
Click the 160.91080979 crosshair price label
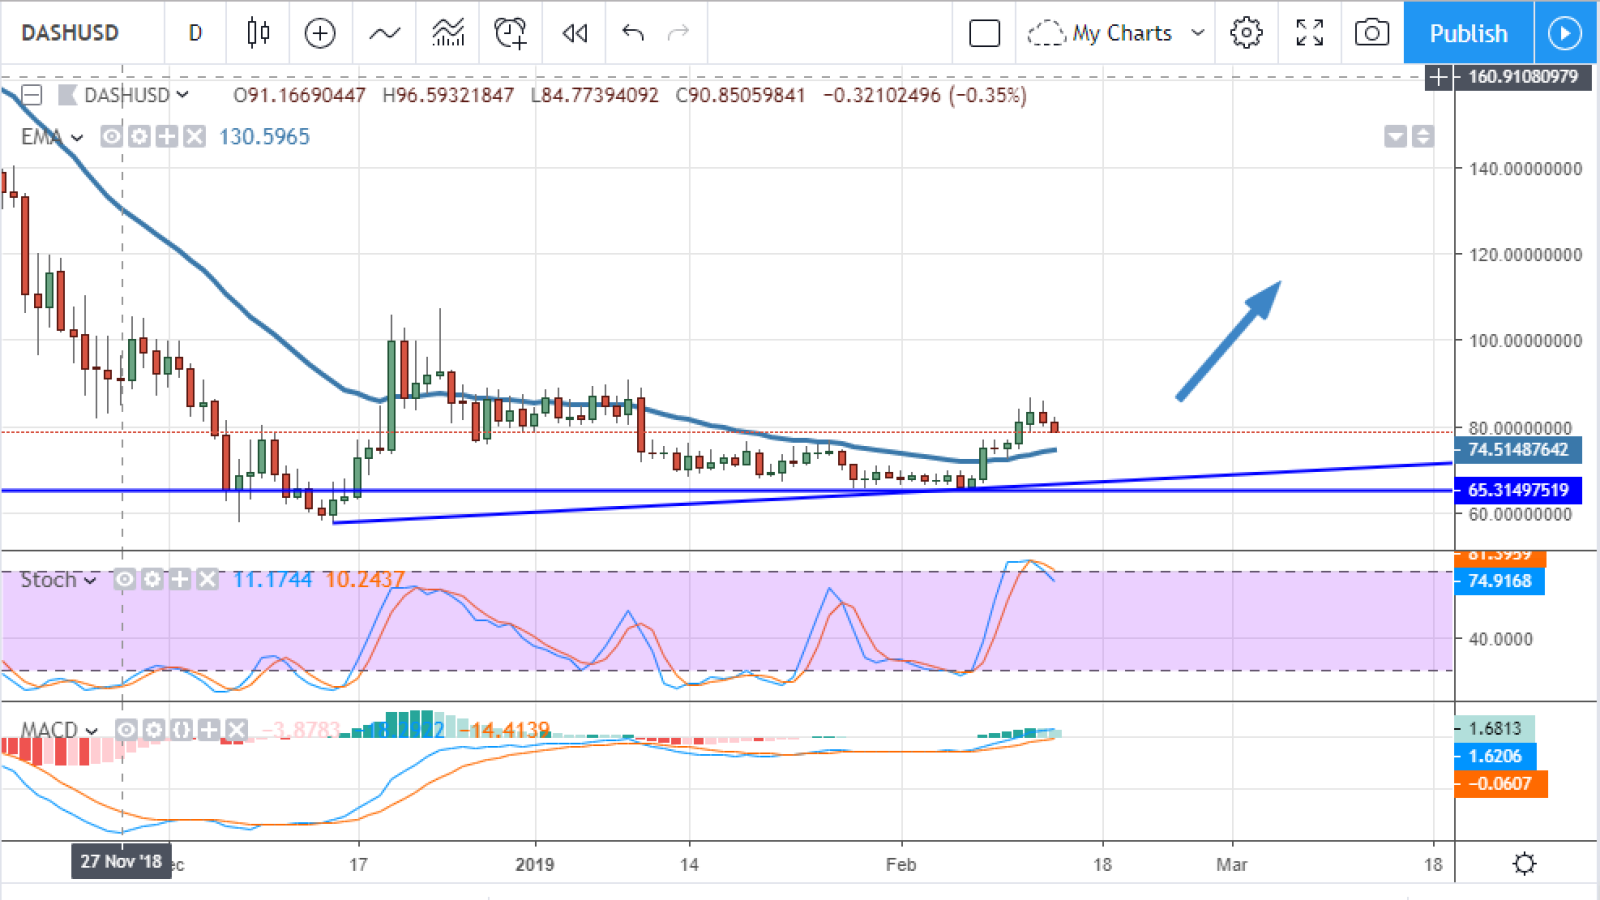click(x=1522, y=77)
